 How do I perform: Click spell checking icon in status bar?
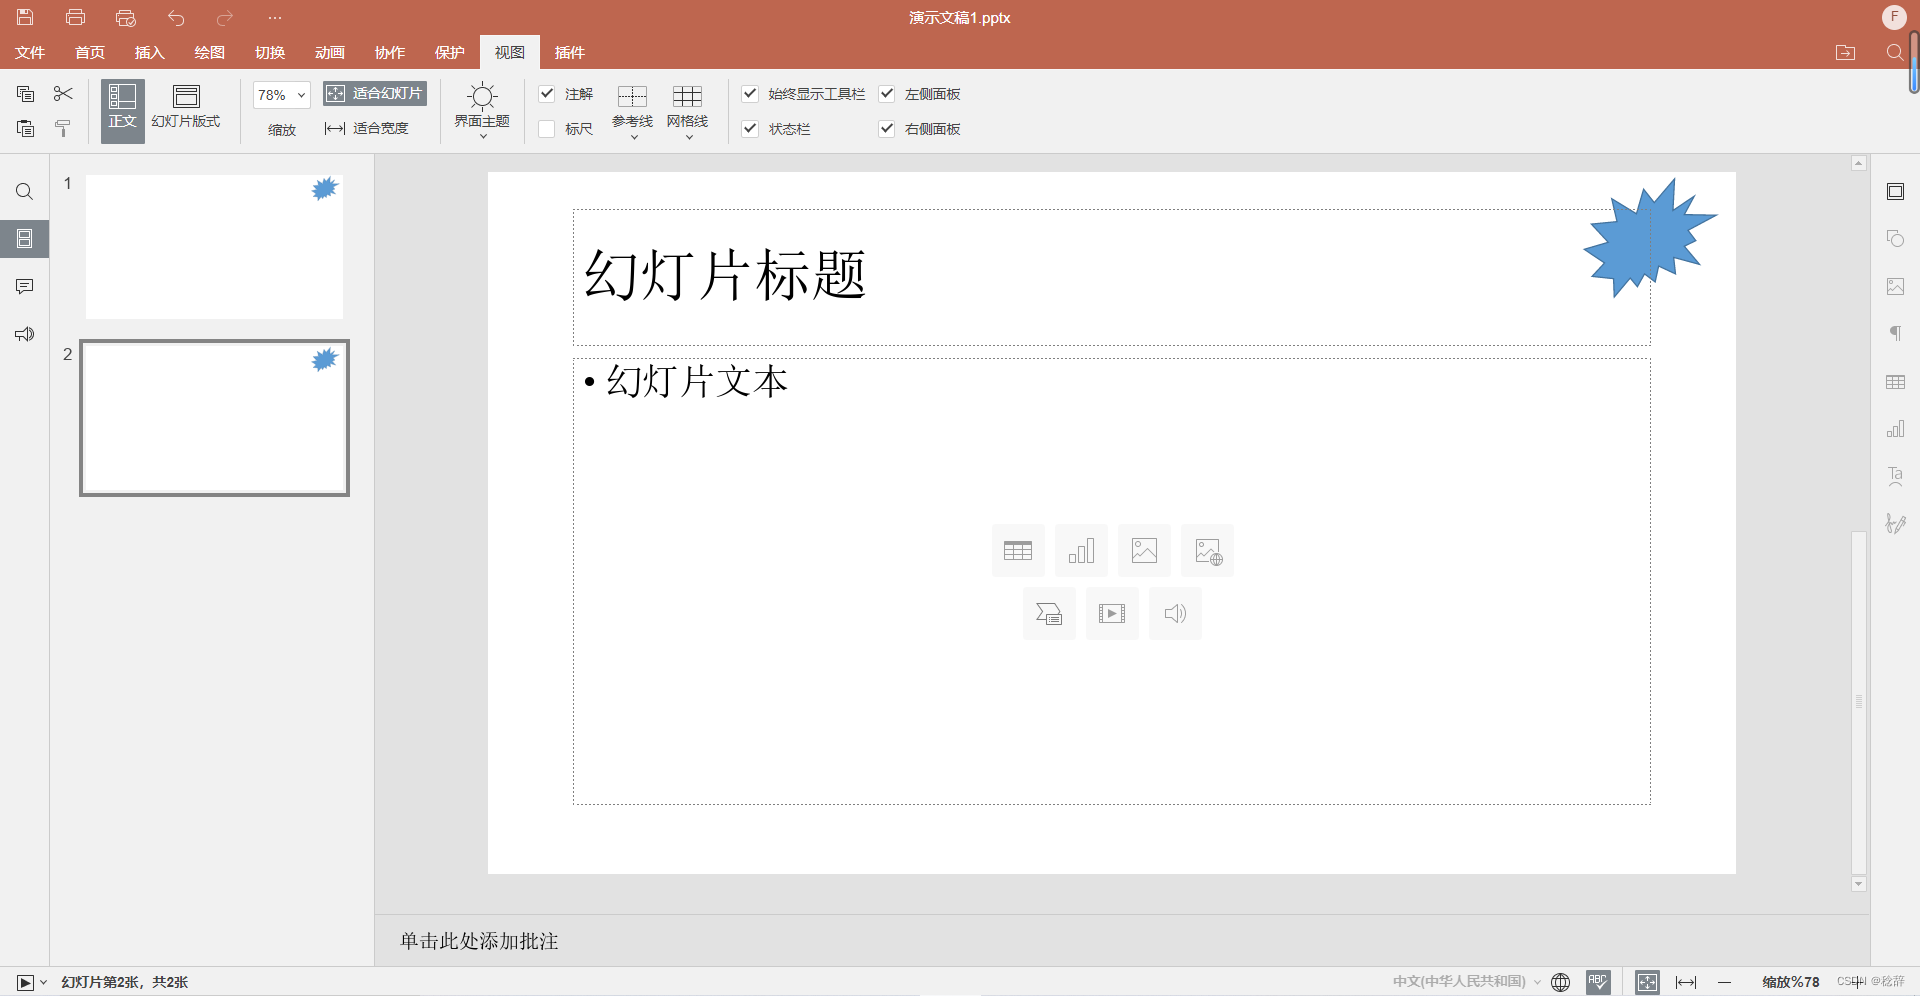1598,982
